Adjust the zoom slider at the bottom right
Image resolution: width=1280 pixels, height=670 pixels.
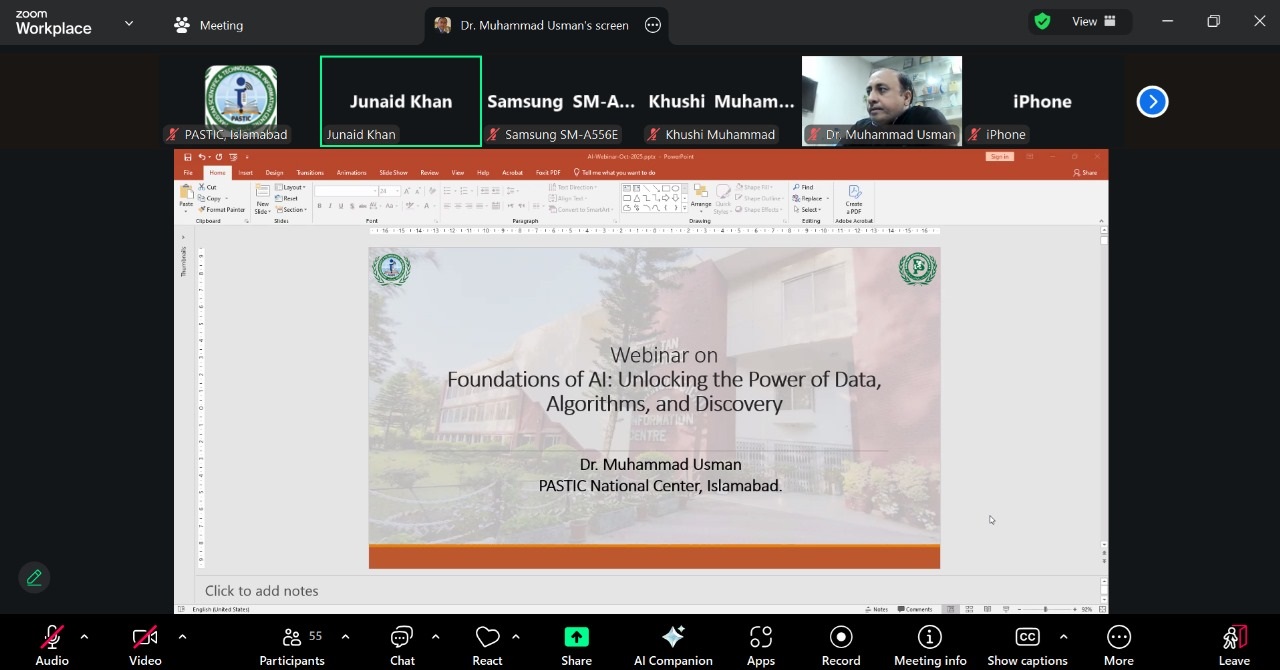click(x=1045, y=609)
